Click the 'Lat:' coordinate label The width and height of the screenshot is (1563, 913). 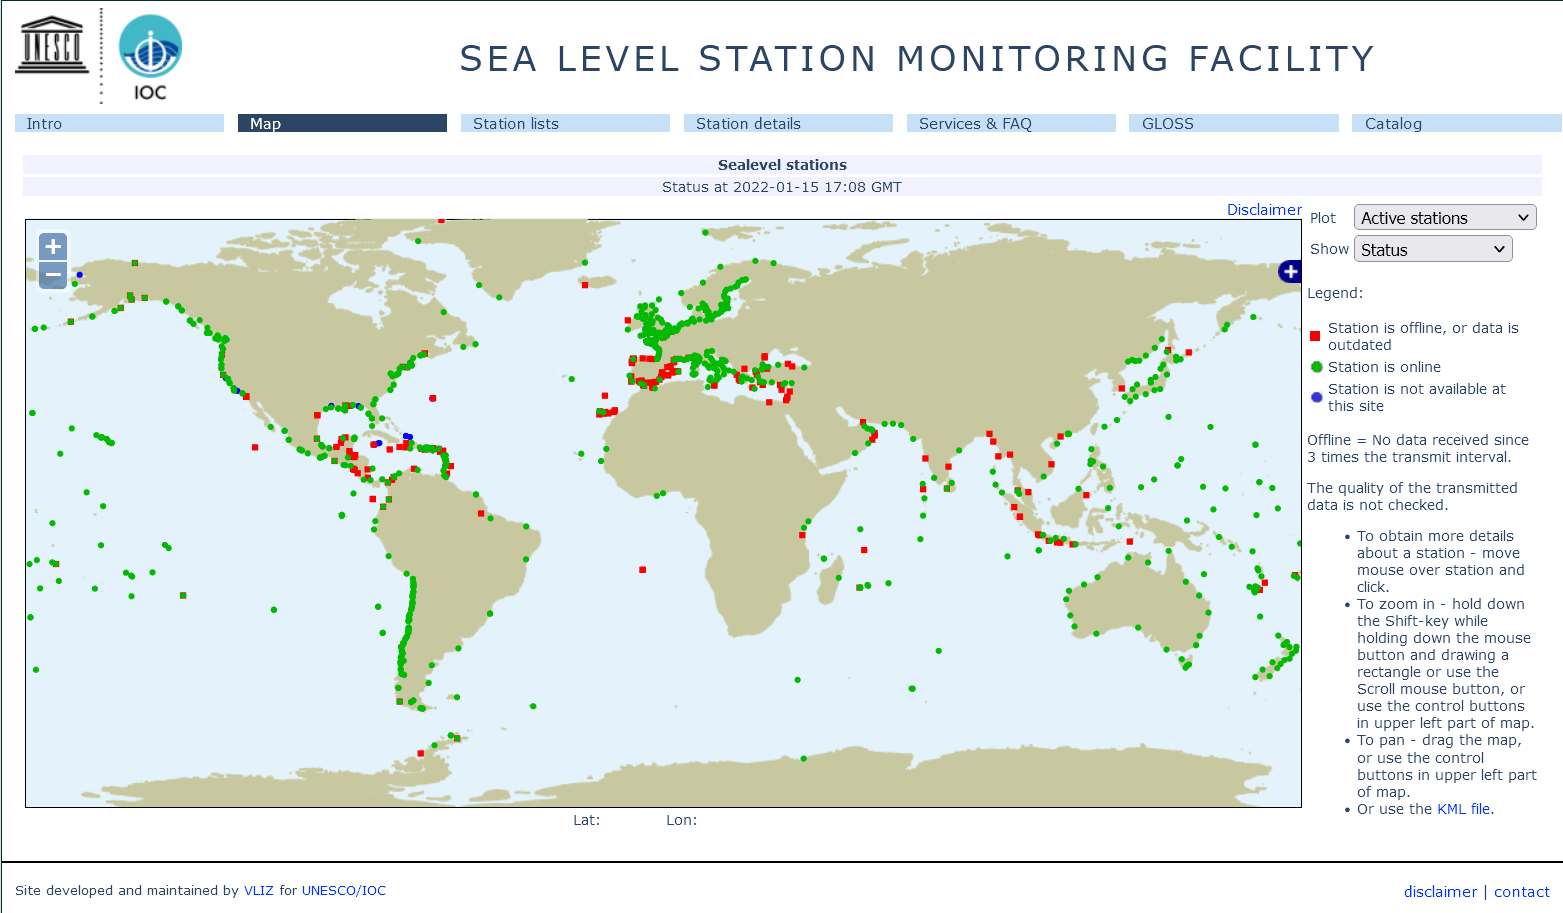pos(586,820)
